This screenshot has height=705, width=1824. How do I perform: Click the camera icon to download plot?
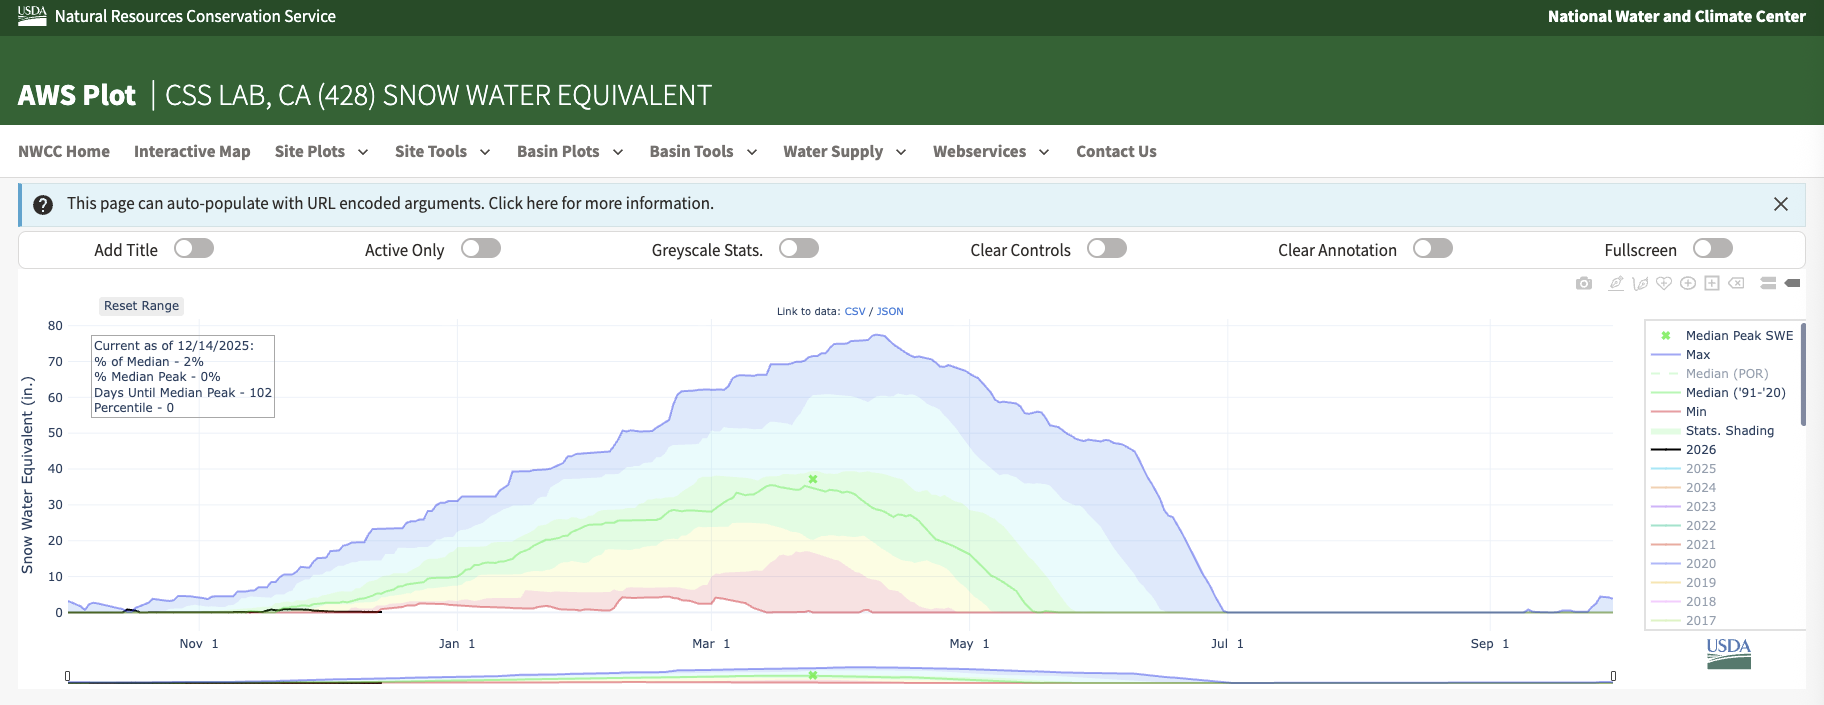point(1584,284)
